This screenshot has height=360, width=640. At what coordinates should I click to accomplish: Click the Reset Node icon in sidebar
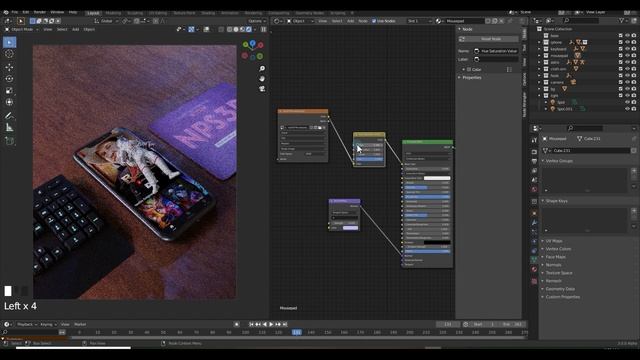click(x=462, y=39)
